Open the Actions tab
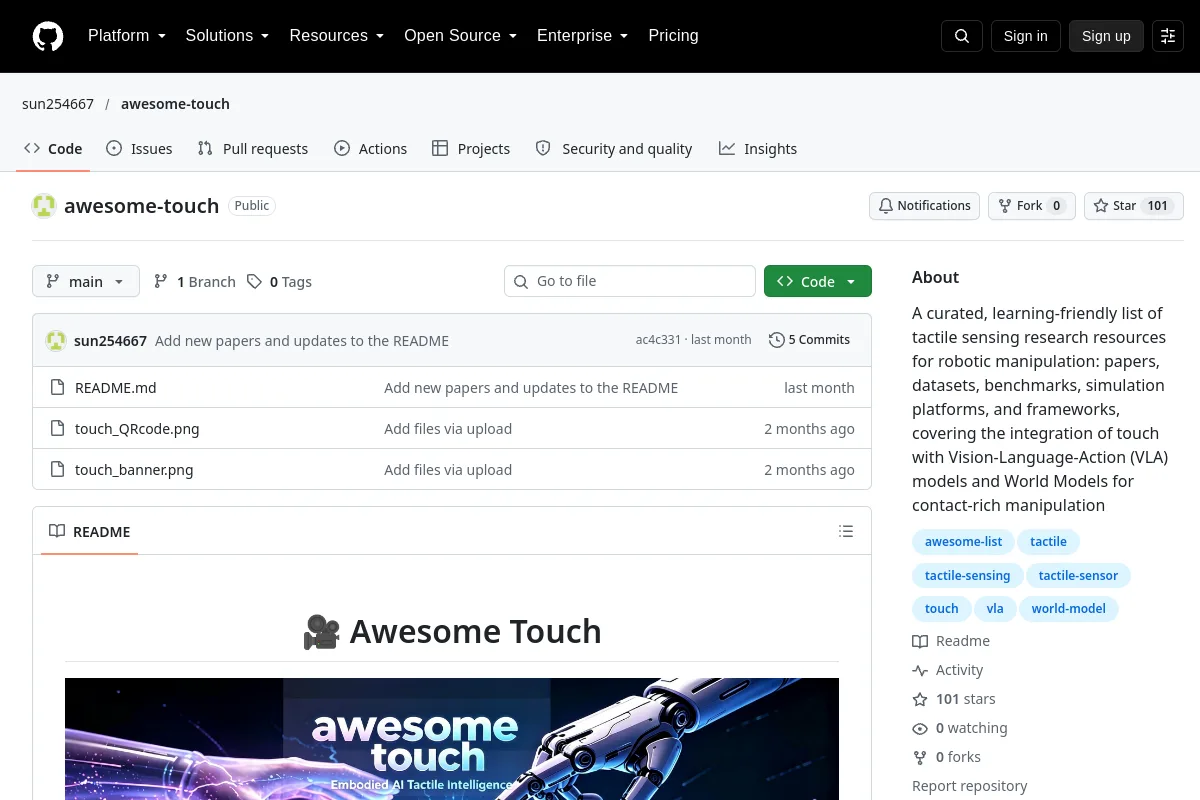Image resolution: width=1200 pixels, height=800 pixels. click(371, 149)
